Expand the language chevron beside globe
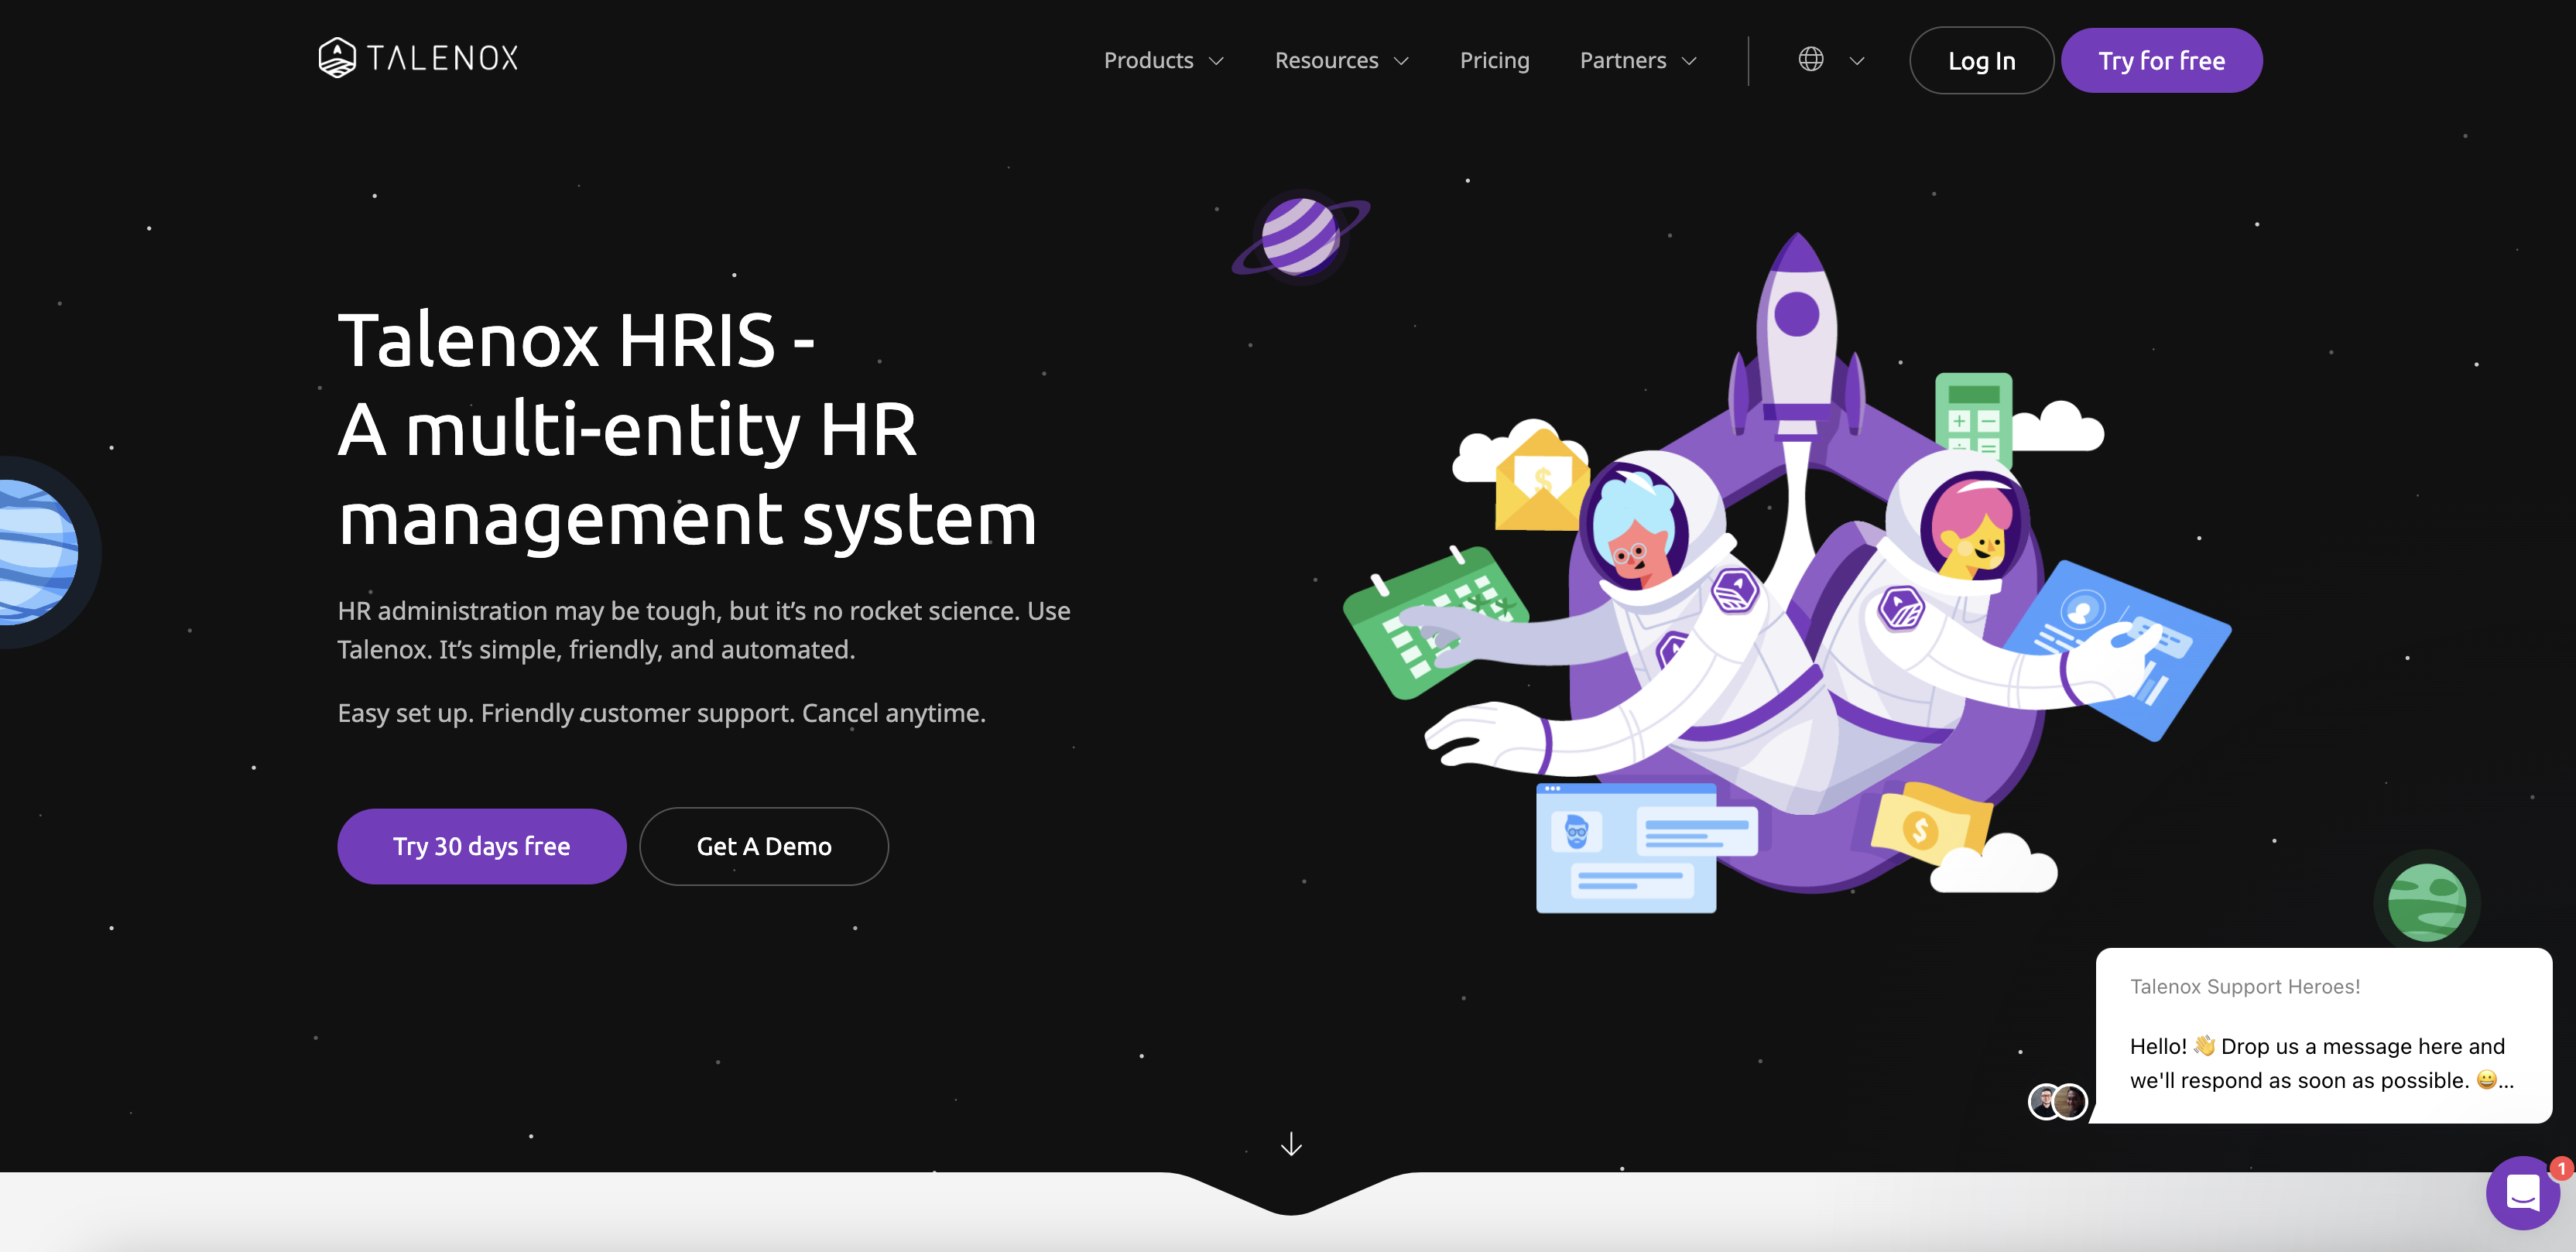This screenshot has width=2576, height=1252. pos(1857,61)
